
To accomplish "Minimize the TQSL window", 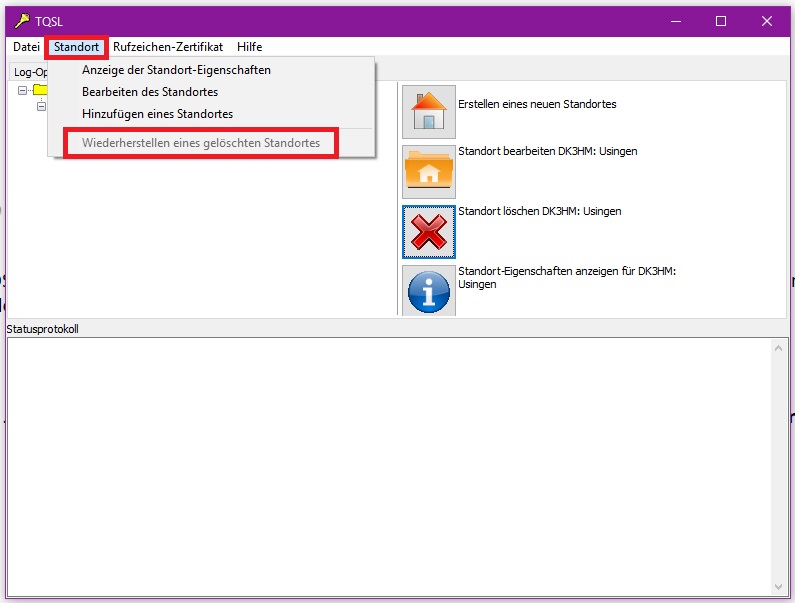I will 675,21.
